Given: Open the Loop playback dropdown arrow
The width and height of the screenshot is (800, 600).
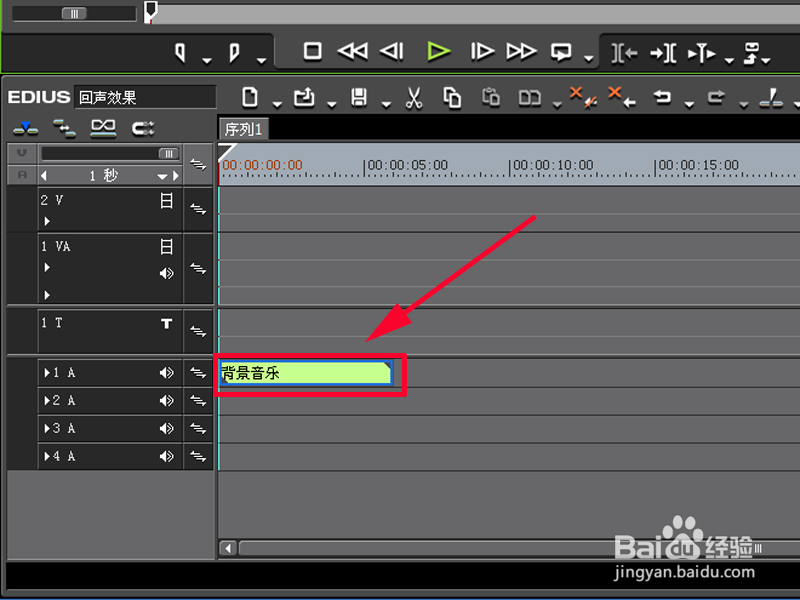Looking at the screenshot, I should (589, 59).
